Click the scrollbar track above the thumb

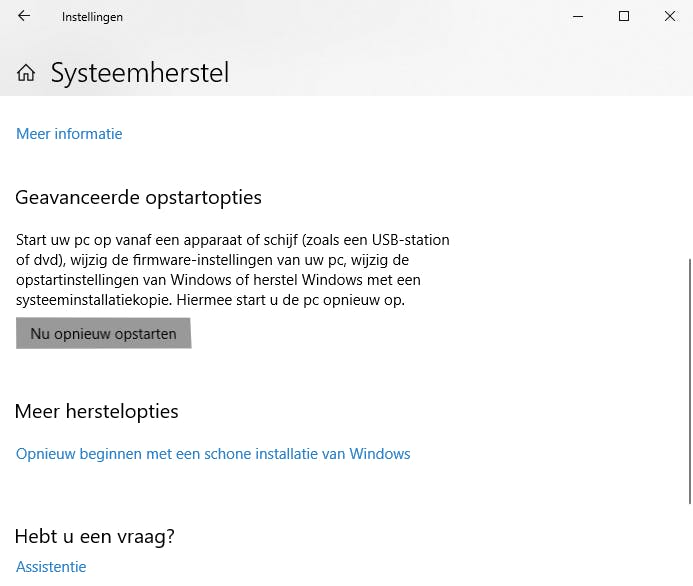pyautogui.click(x=688, y=180)
